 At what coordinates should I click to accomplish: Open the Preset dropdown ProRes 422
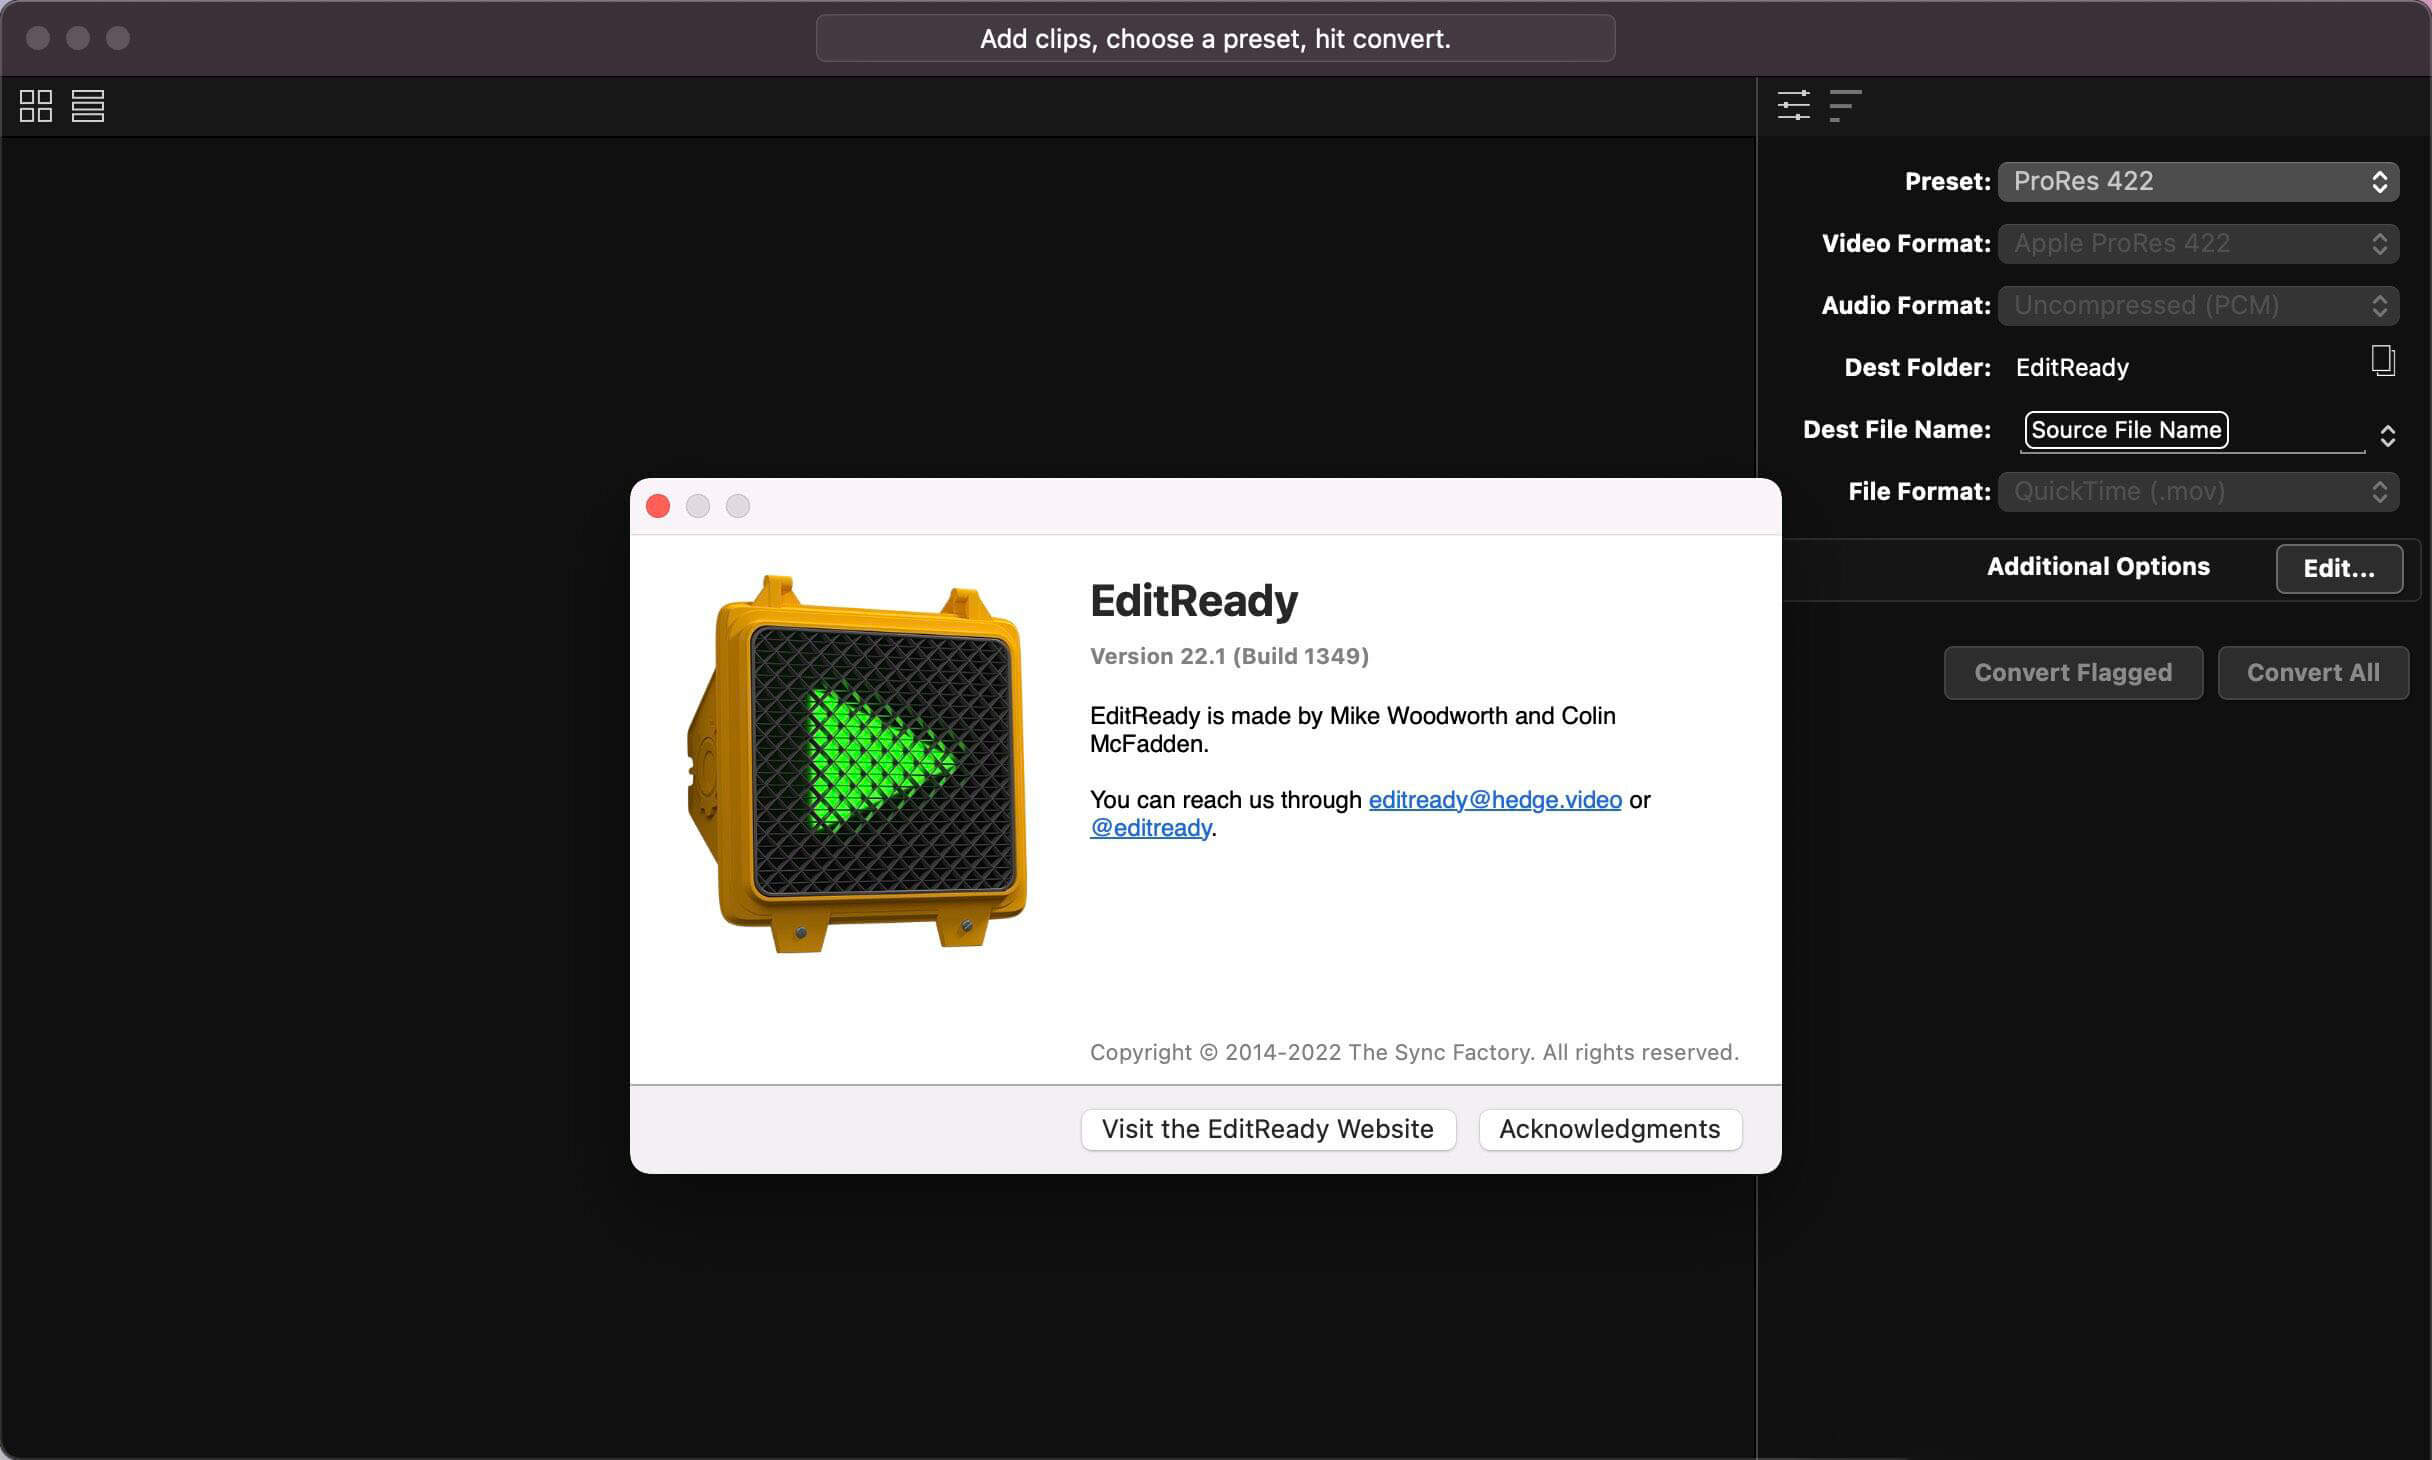2198,182
